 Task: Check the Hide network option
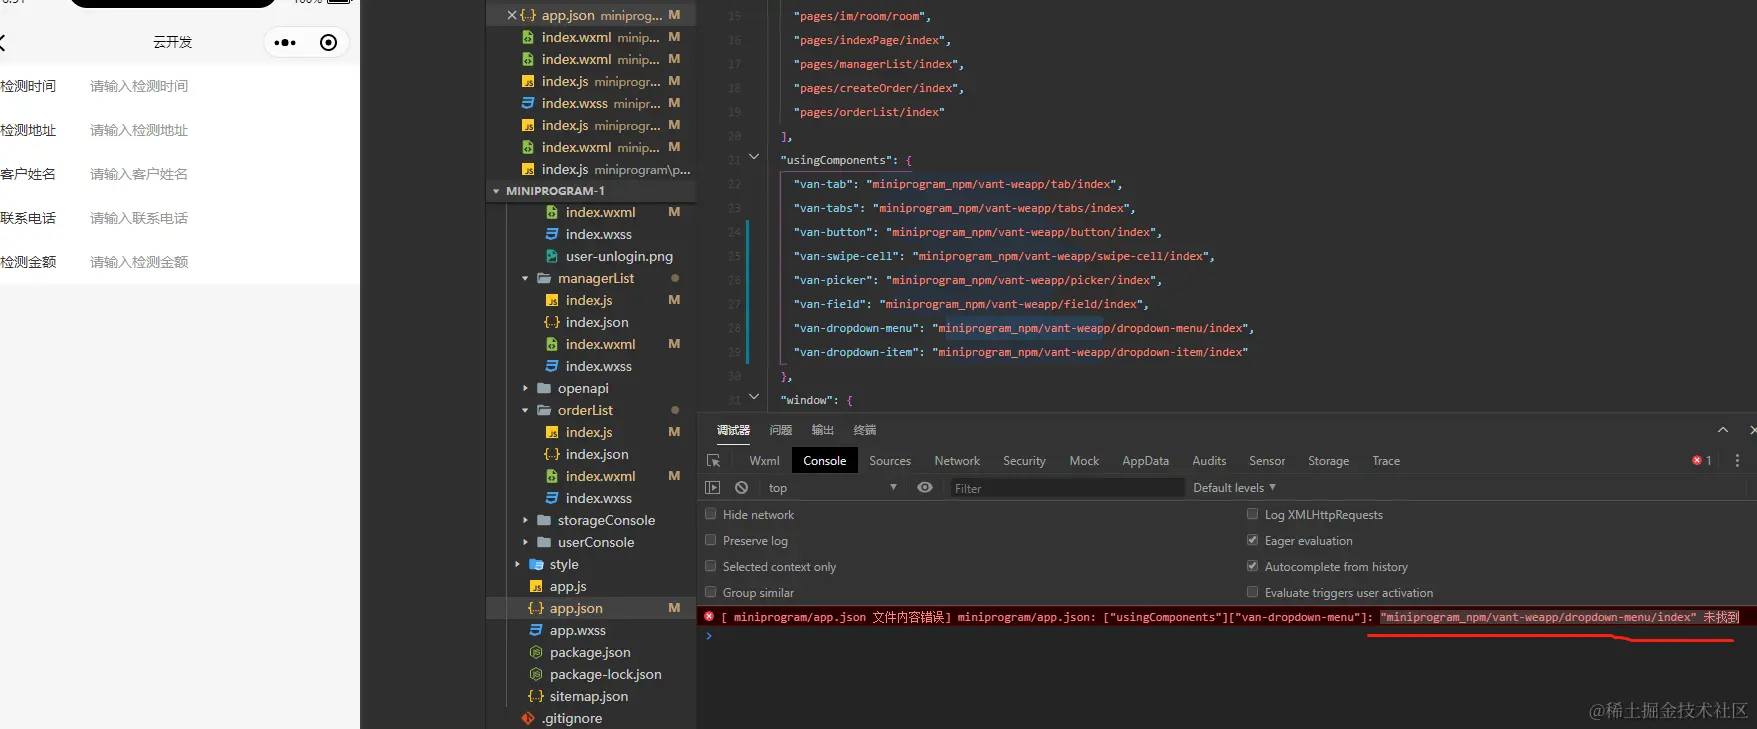[711, 514]
